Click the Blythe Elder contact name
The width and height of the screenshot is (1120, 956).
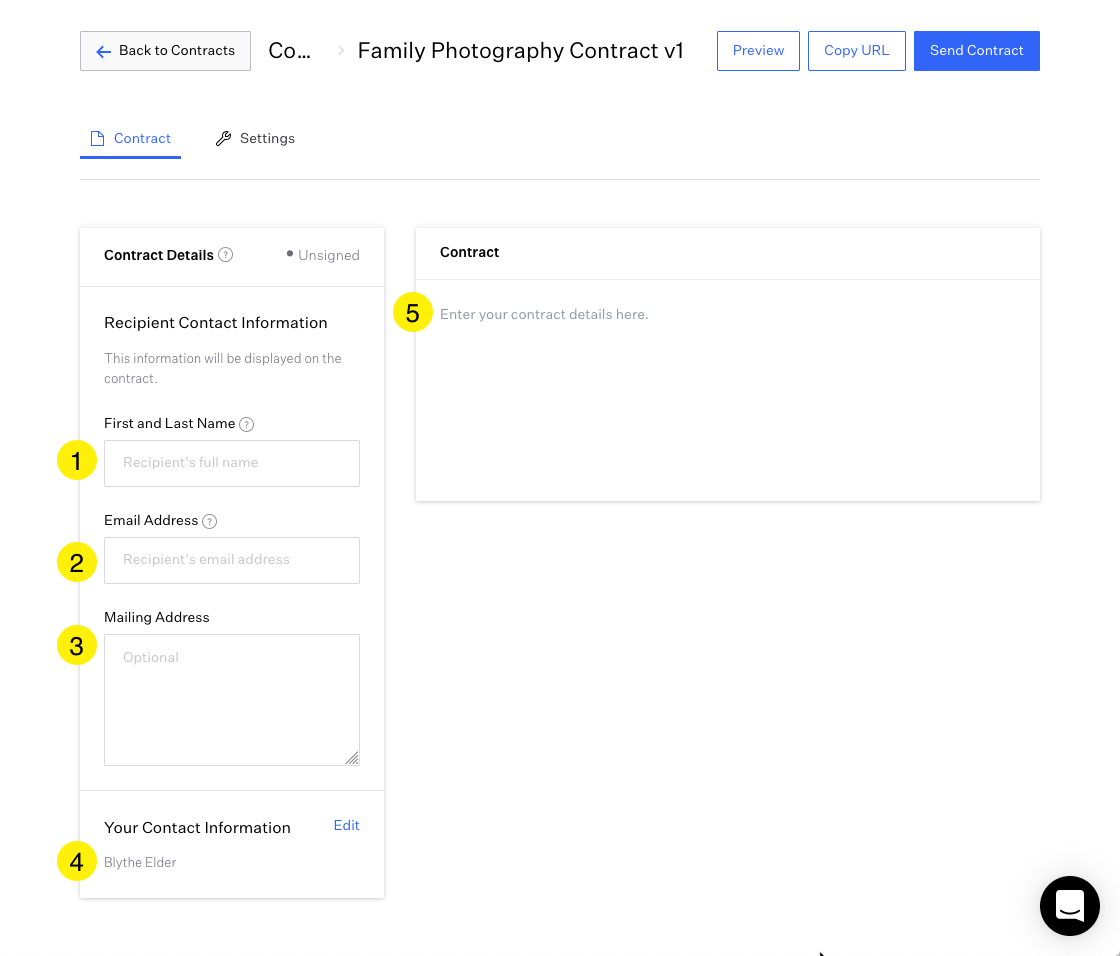(x=140, y=862)
